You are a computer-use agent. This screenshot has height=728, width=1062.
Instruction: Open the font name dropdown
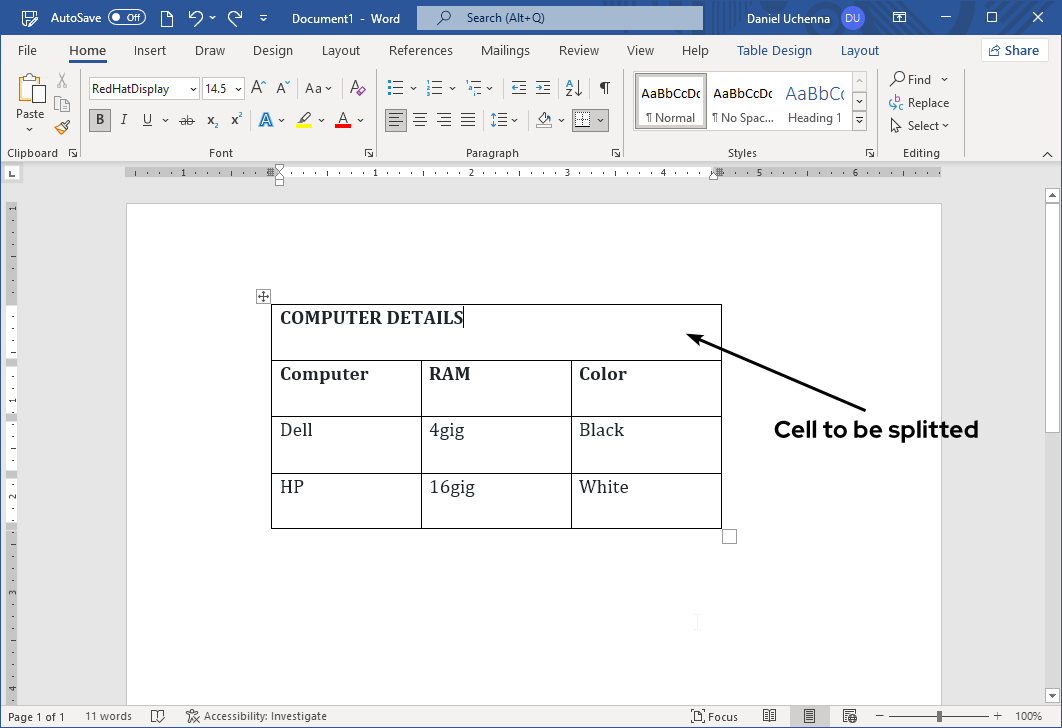(x=193, y=89)
